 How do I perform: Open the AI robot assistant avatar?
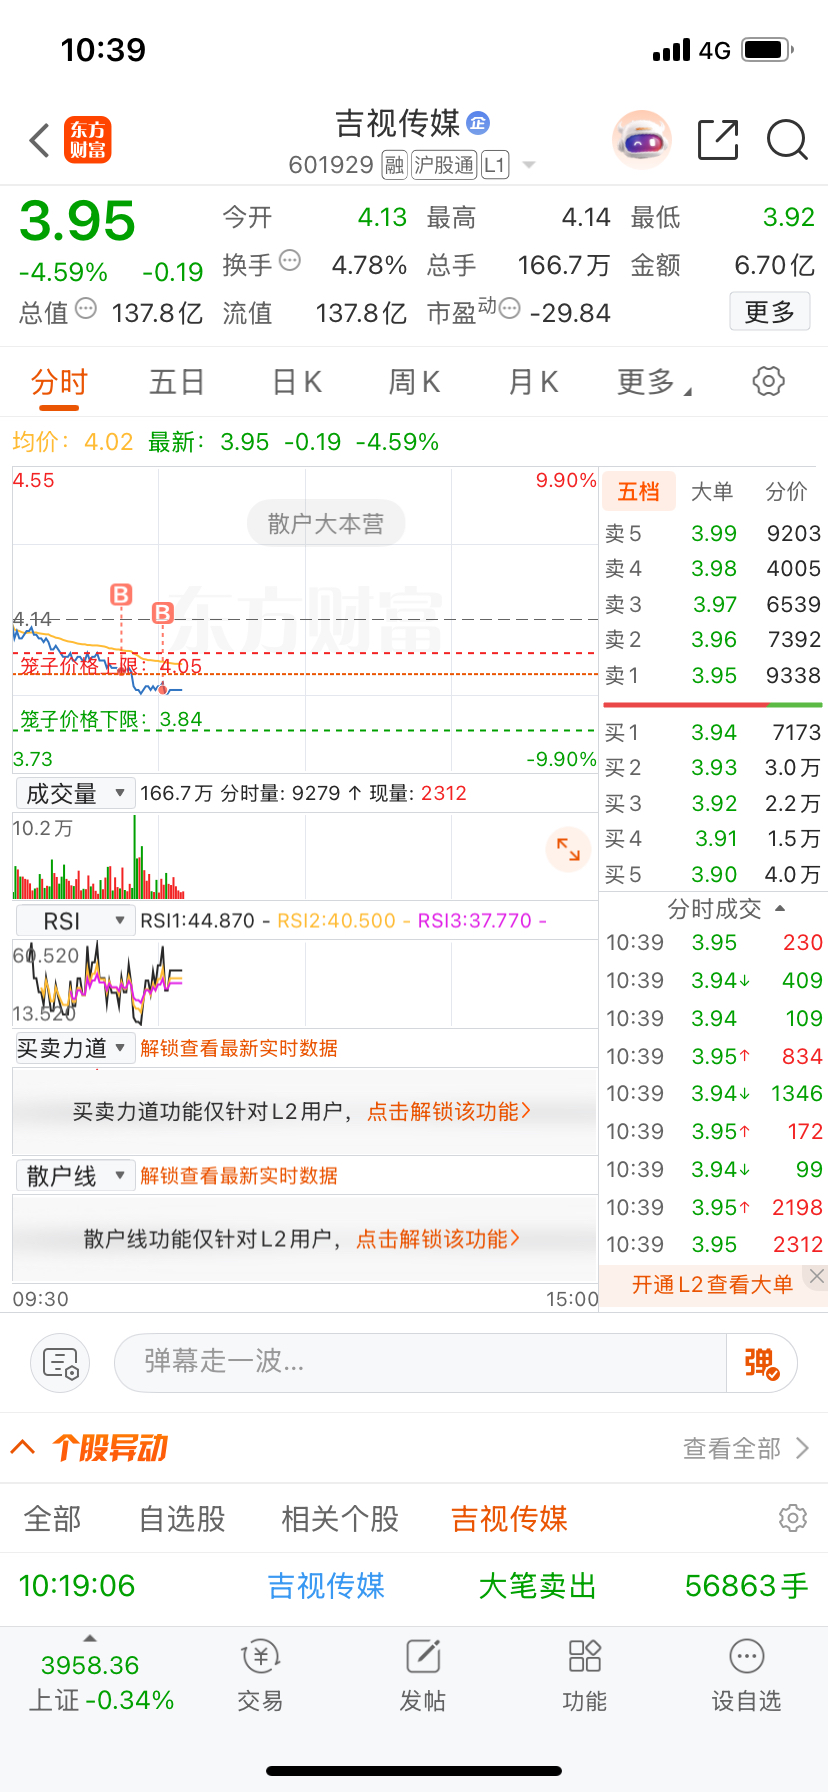click(x=641, y=140)
